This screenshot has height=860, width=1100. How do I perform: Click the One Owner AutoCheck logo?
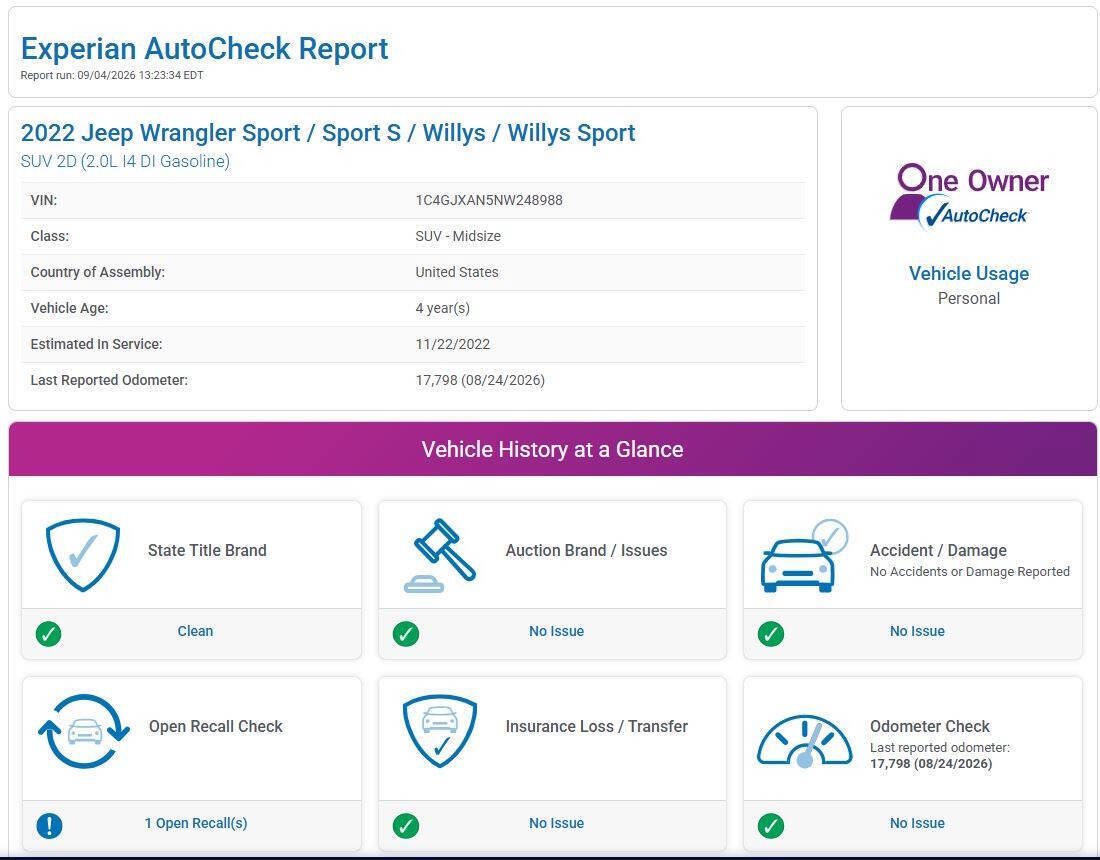tap(969, 197)
